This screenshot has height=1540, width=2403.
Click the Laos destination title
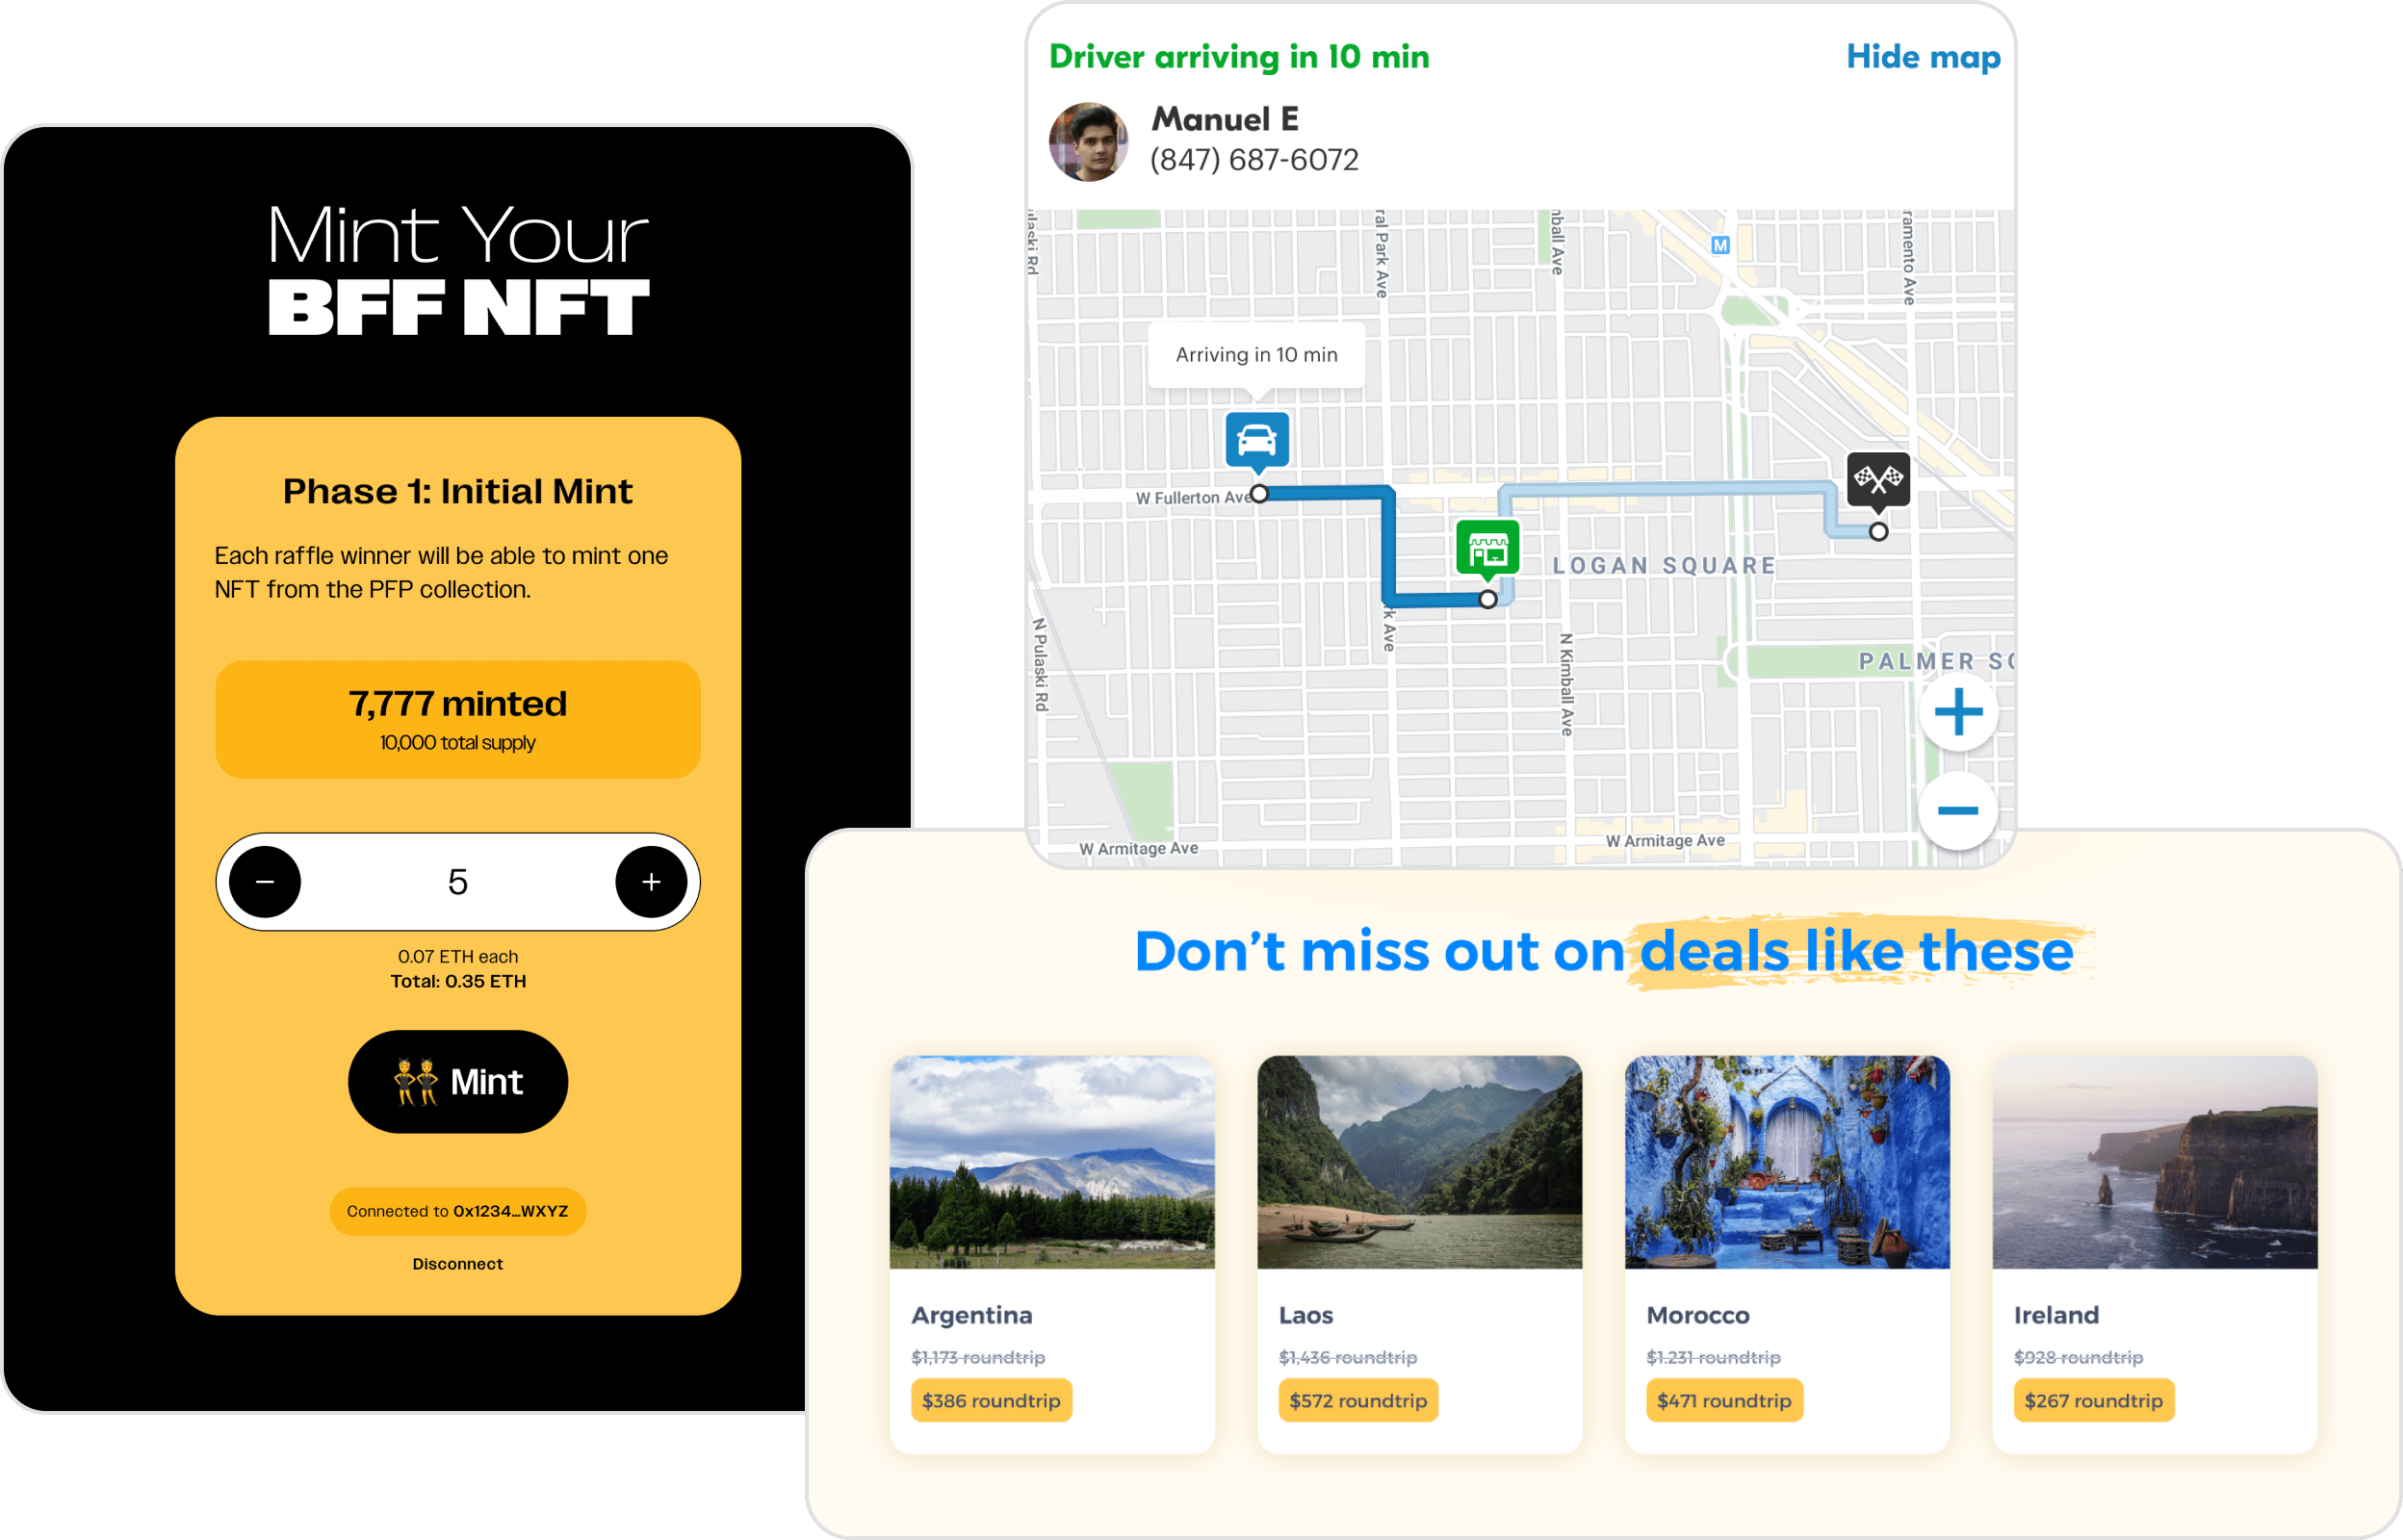[1306, 1316]
